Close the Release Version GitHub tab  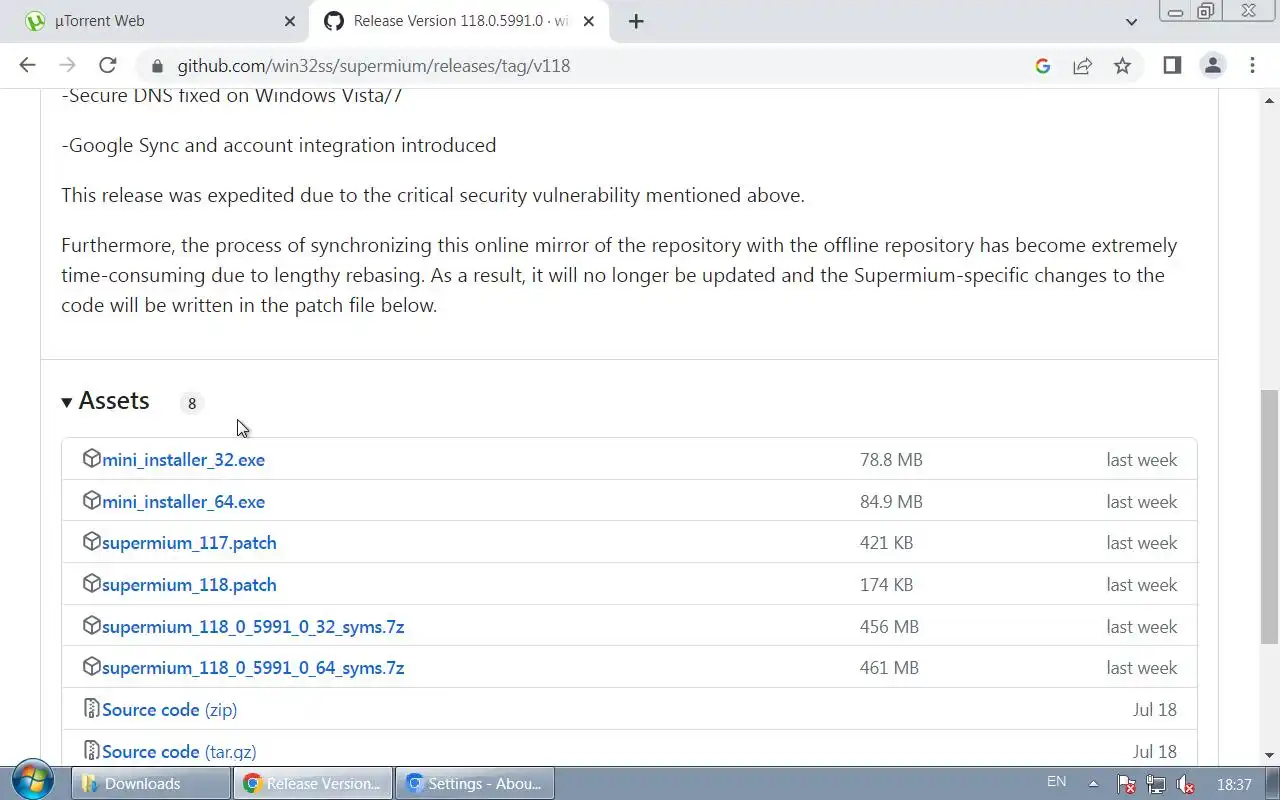[x=588, y=21]
